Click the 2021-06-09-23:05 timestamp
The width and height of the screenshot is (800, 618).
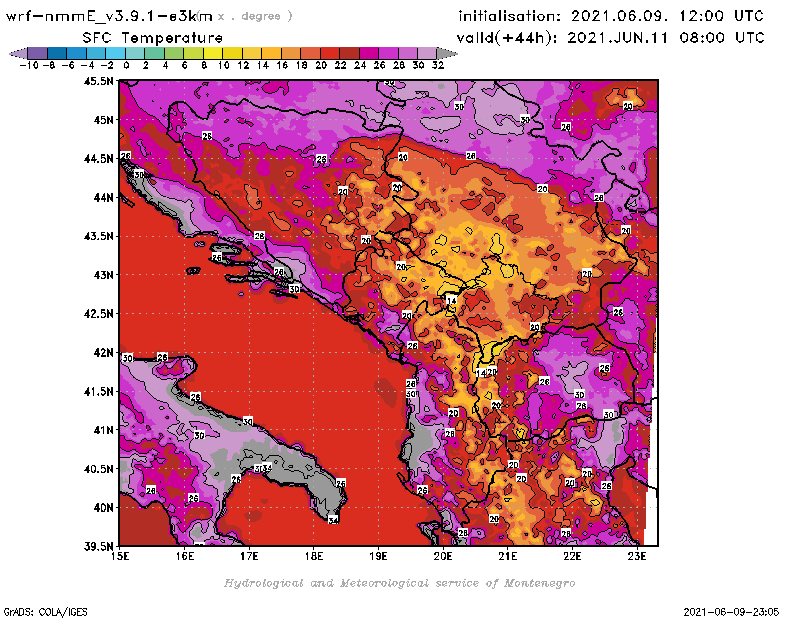pyautogui.click(x=731, y=612)
